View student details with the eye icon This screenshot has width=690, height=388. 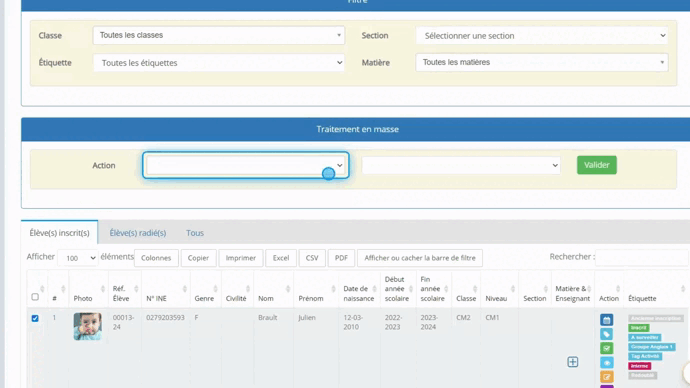click(606, 363)
